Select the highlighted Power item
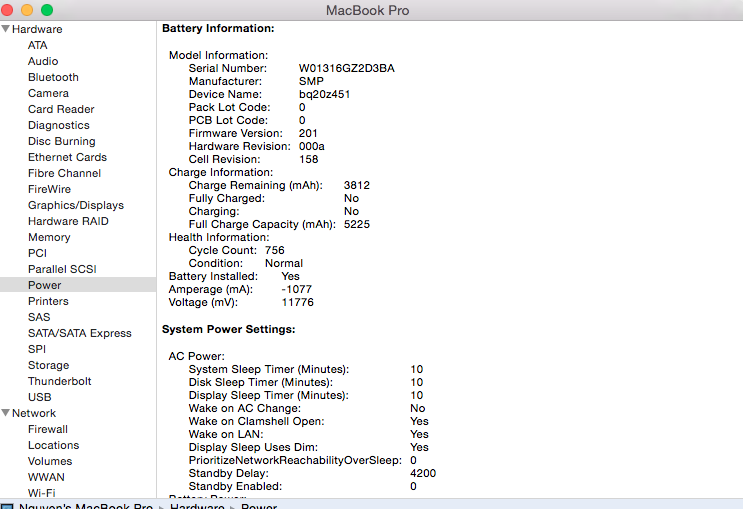Viewport: 743px width, 509px height. tap(44, 285)
